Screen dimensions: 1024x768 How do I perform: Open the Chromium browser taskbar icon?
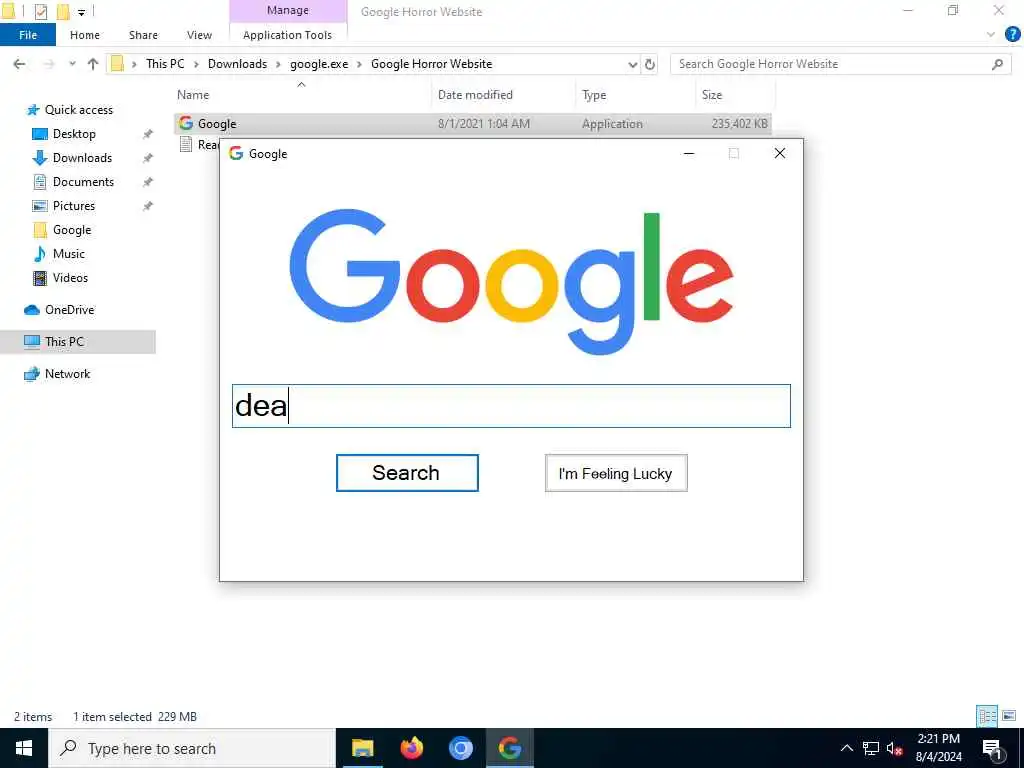pos(460,748)
